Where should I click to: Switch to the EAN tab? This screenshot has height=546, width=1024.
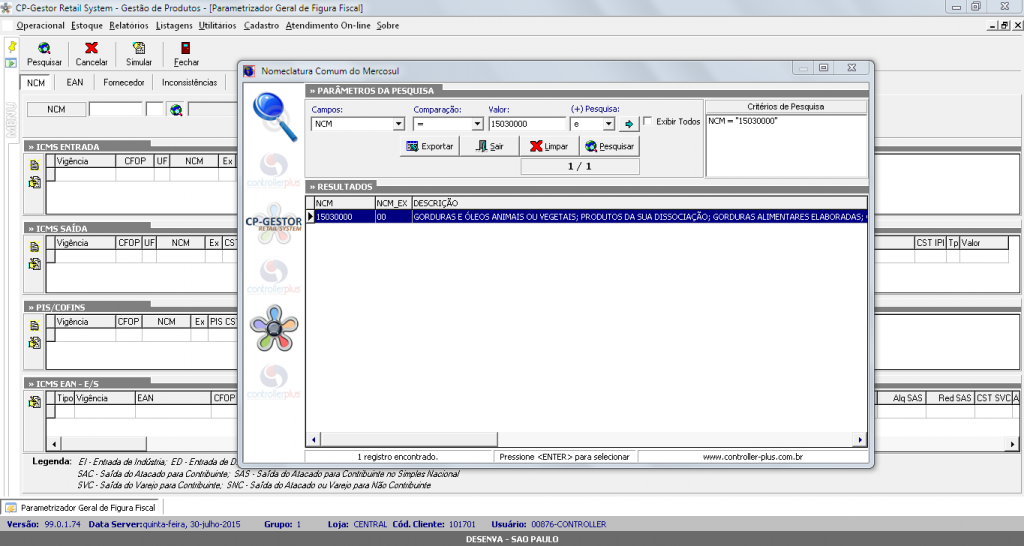tap(75, 82)
